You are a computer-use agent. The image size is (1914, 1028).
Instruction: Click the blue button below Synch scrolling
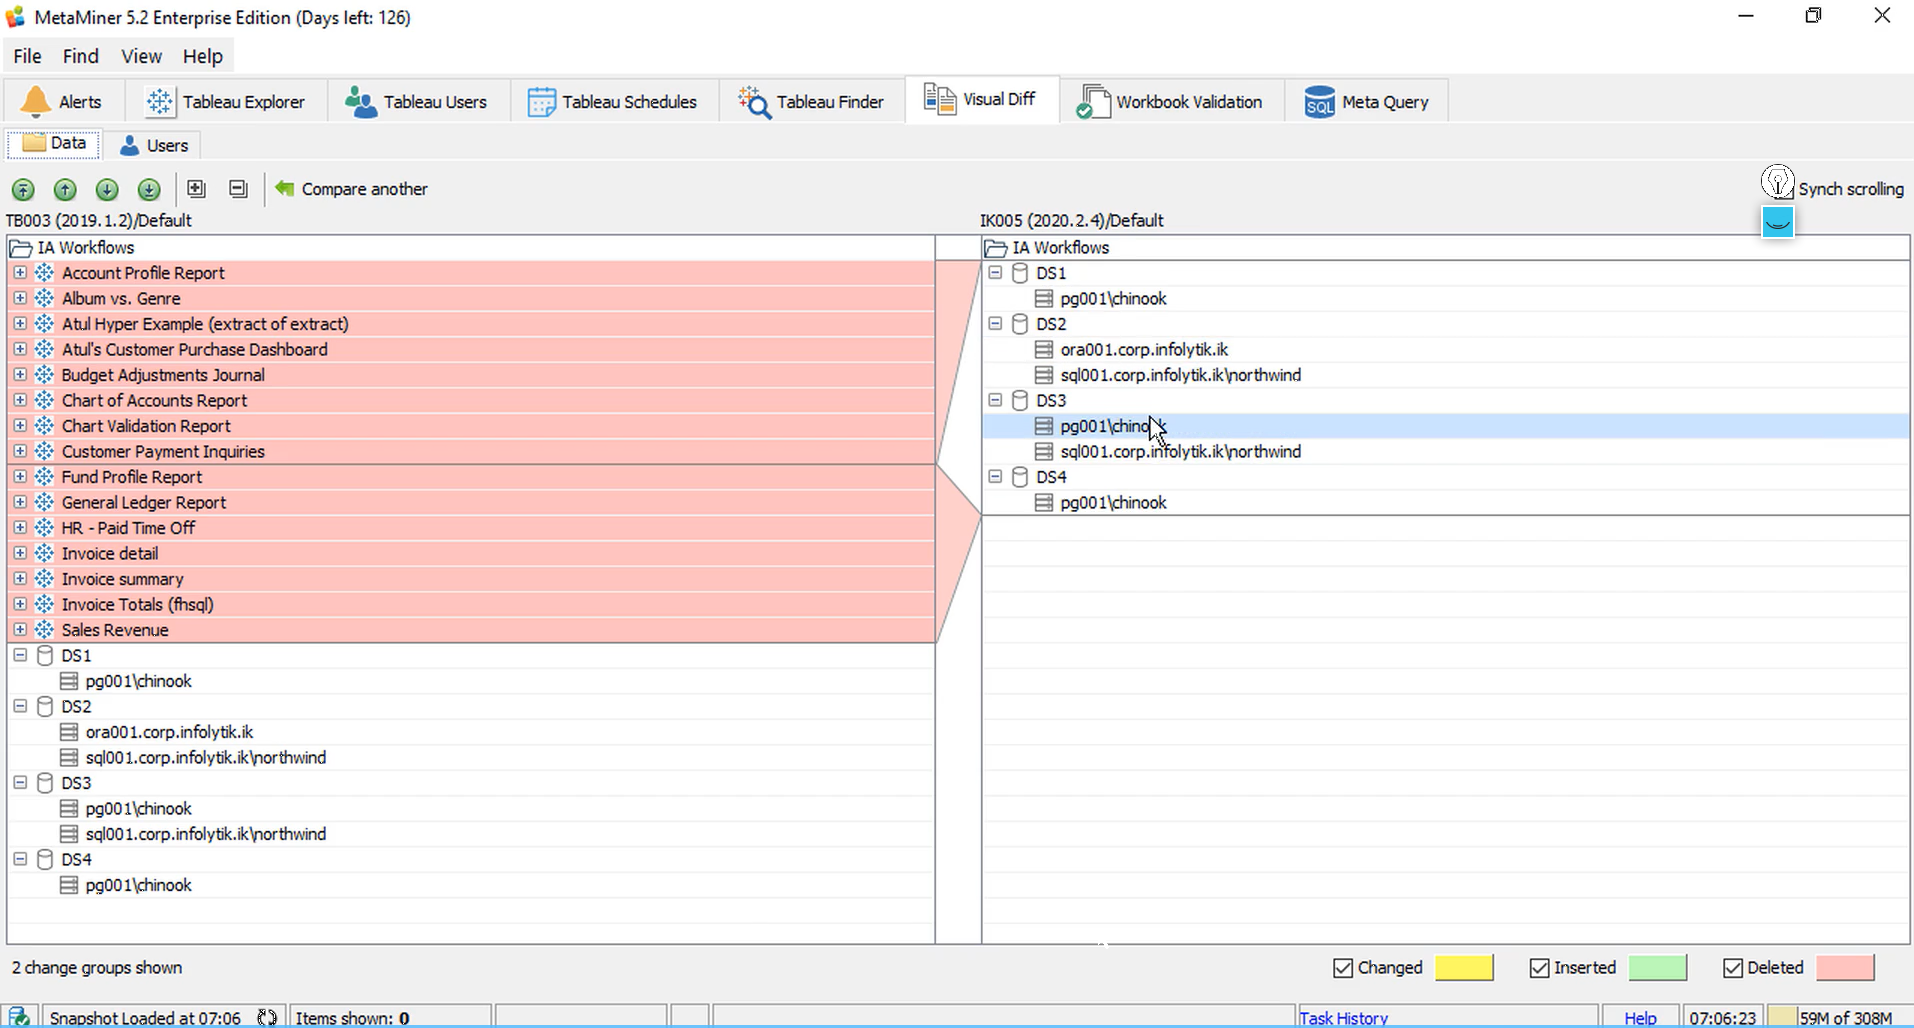click(x=1777, y=222)
